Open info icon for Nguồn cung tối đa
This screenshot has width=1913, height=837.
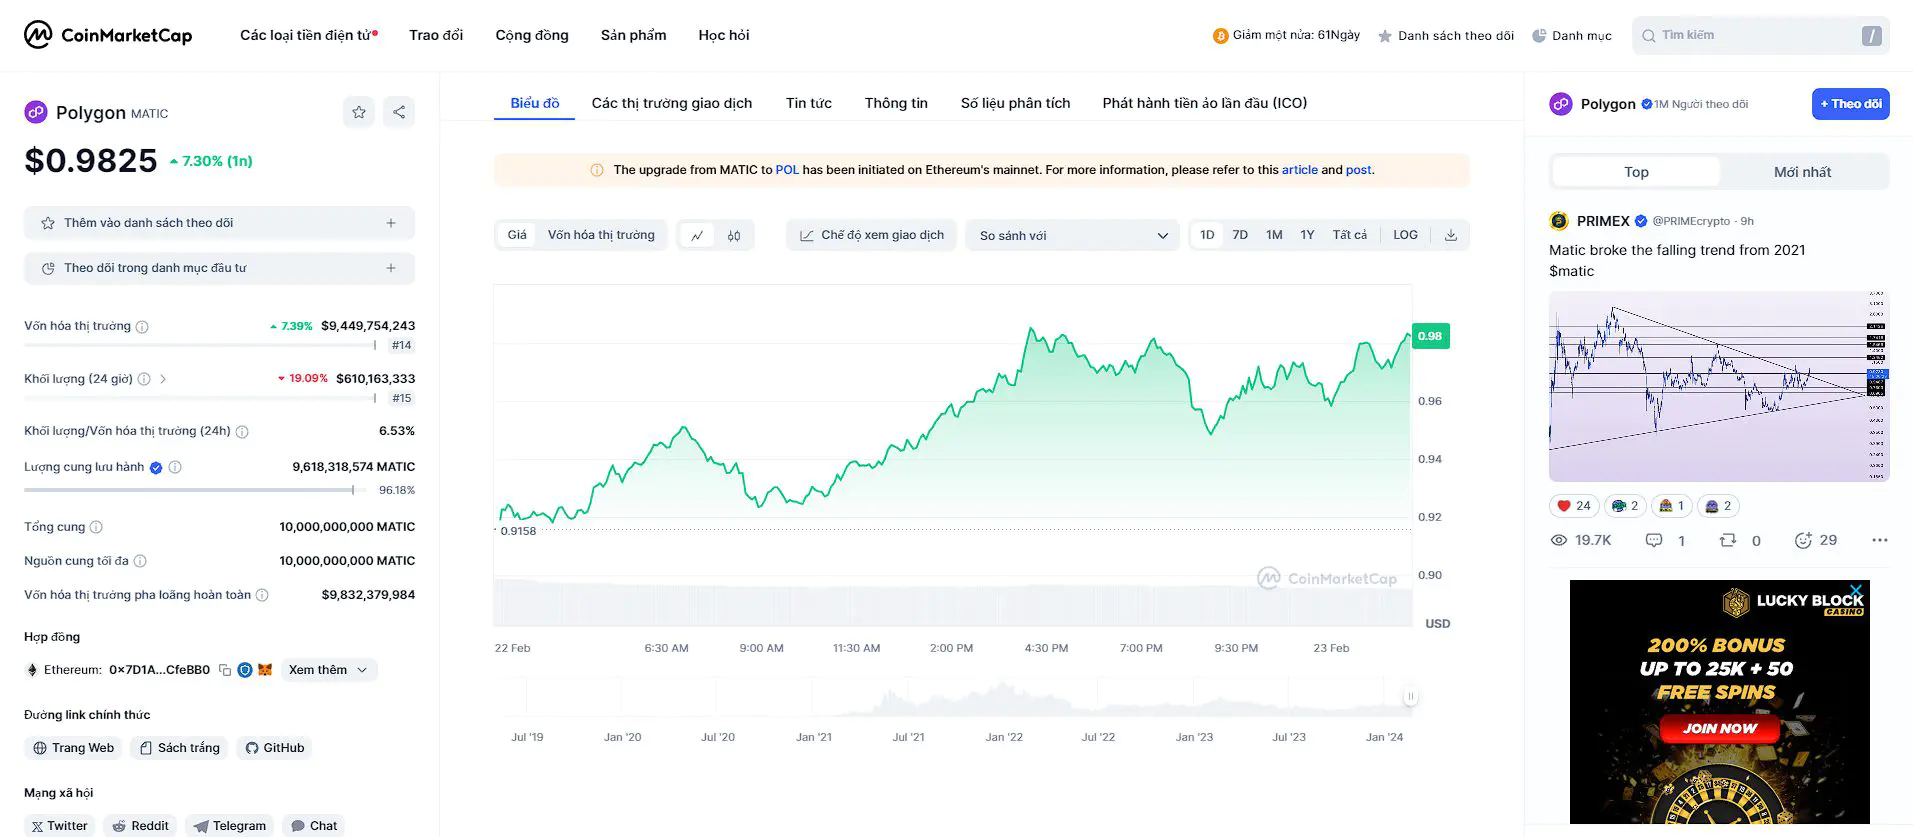(140, 561)
